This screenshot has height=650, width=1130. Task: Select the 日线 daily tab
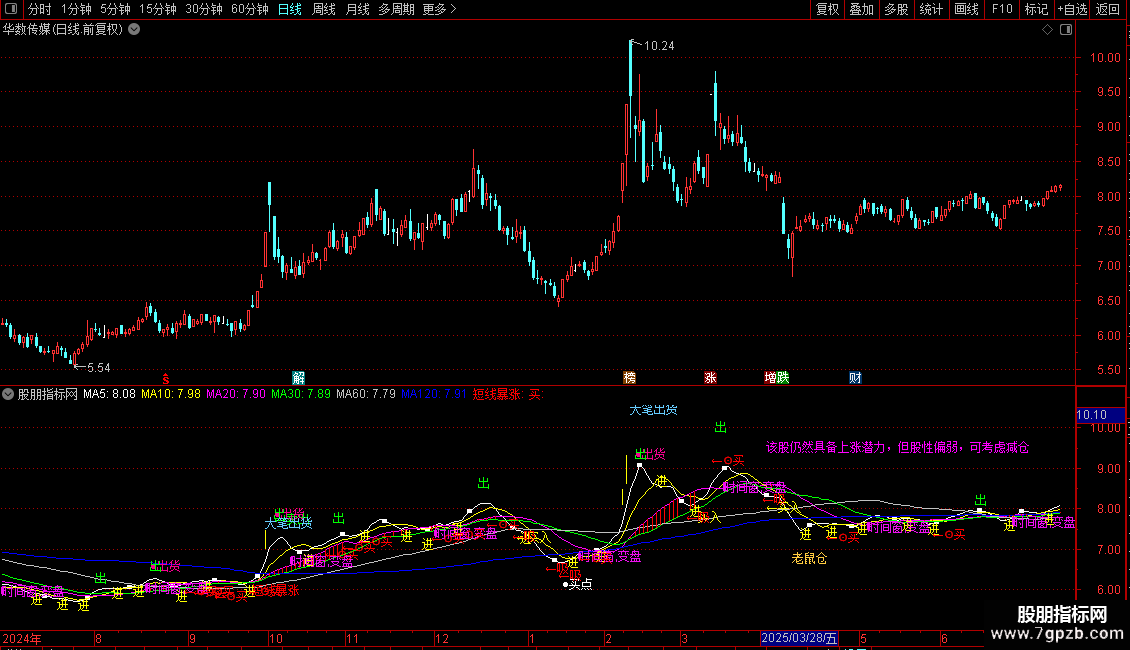click(x=290, y=9)
